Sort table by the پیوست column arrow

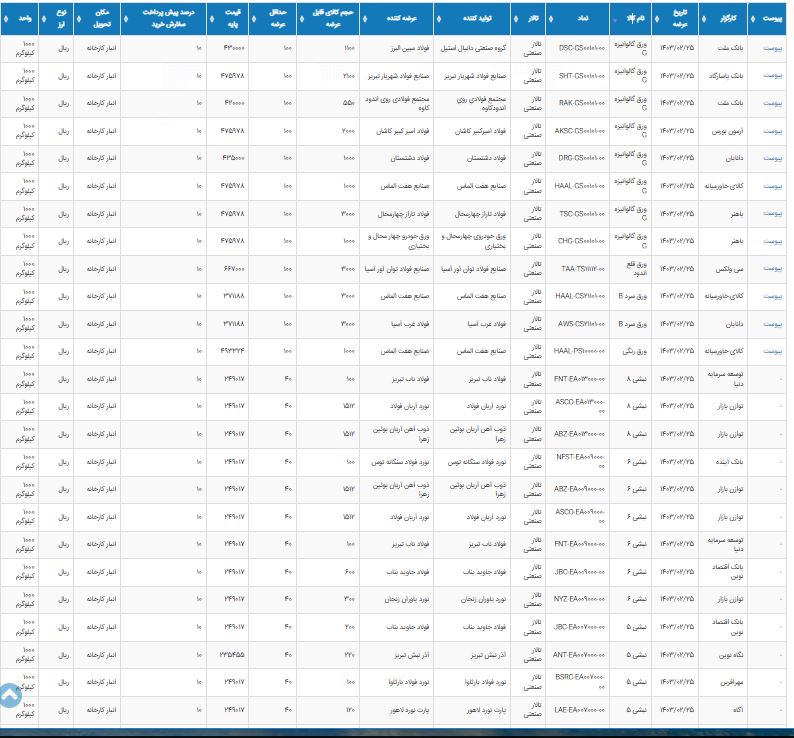pyautogui.click(x=753, y=19)
